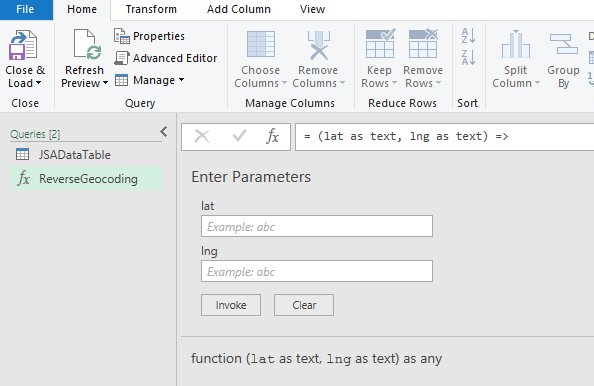Focus the lat parameter input field
This screenshot has height=386, width=594.
(317, 226)
